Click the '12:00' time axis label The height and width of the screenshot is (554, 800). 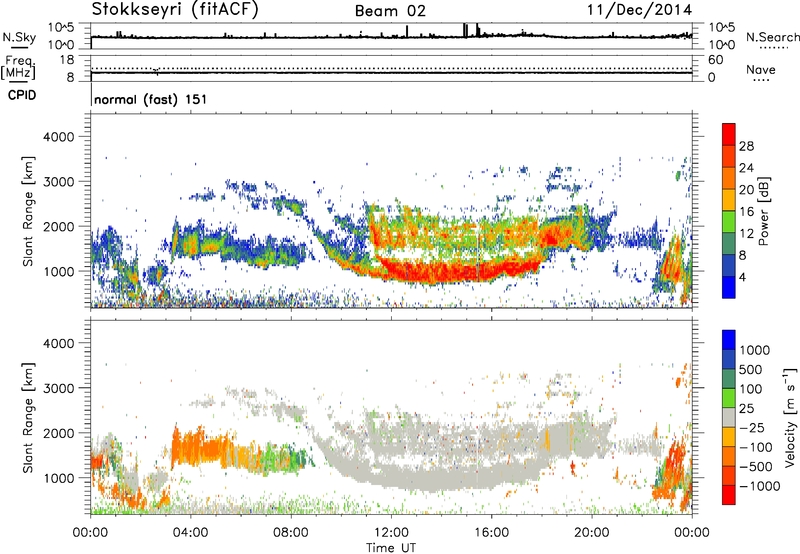tap(391, 533)
